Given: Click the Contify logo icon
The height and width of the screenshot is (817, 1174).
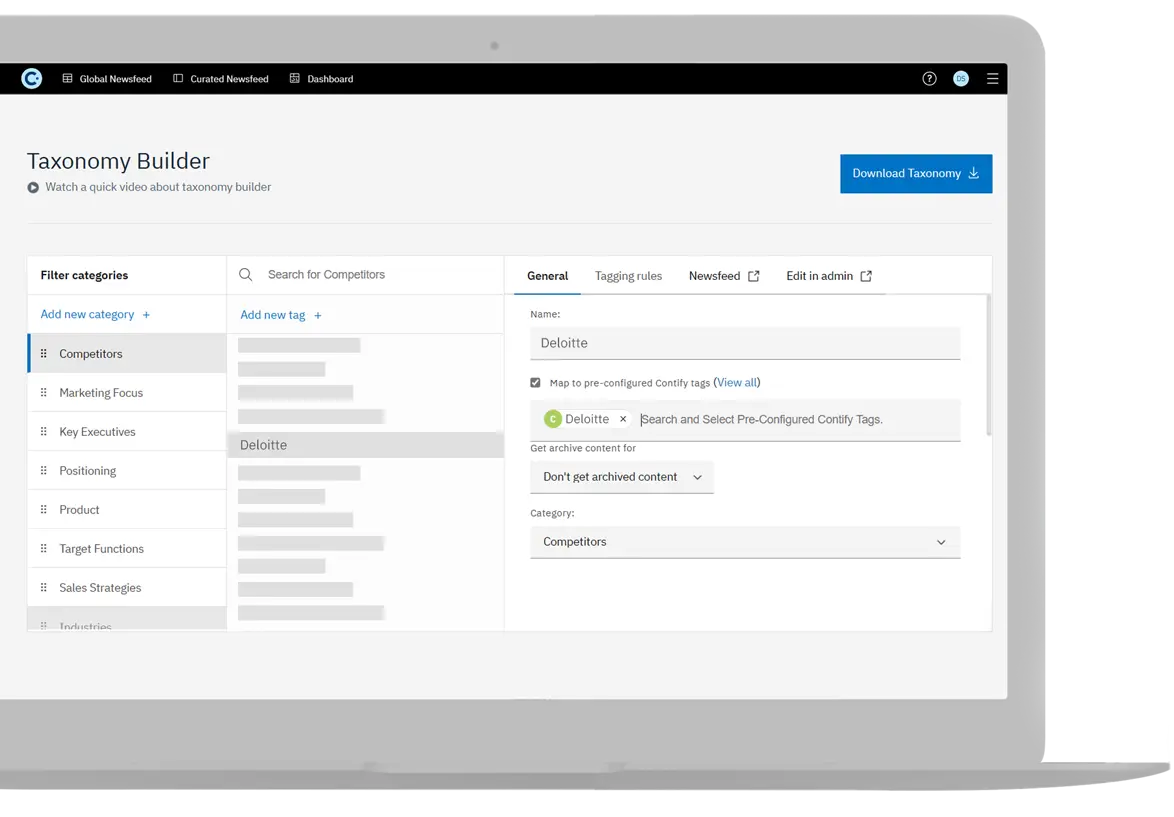Looking at the screenshot, I should click(x=31, y=78).
